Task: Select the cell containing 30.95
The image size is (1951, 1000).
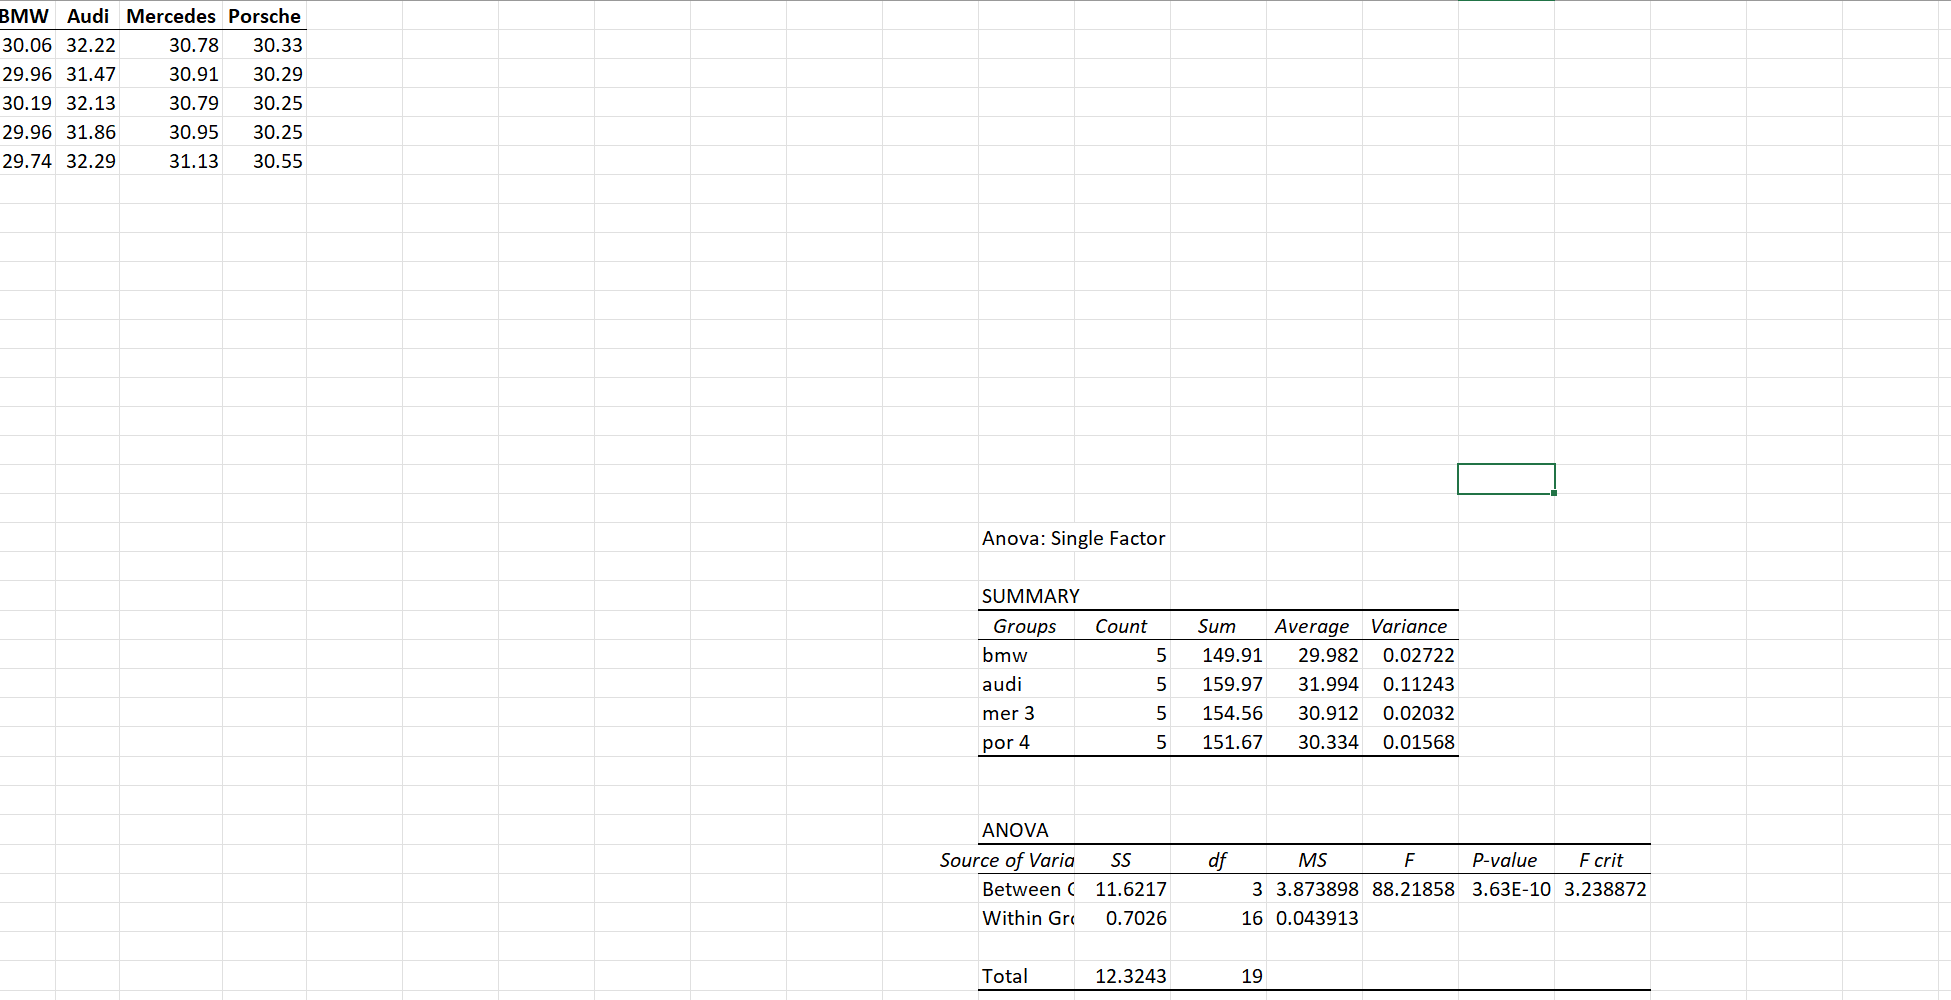Action: pyautogui.click(x=171, y=132)
